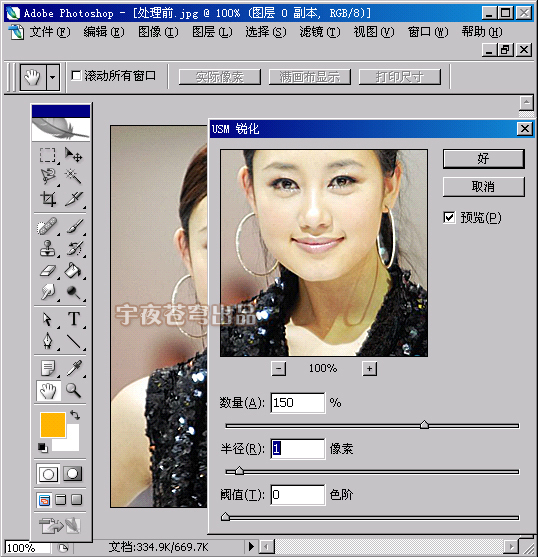This screenshot has height=557, width=538.
Task: Confirm sharpening with the 好 button
Action: tap(483, 158)
